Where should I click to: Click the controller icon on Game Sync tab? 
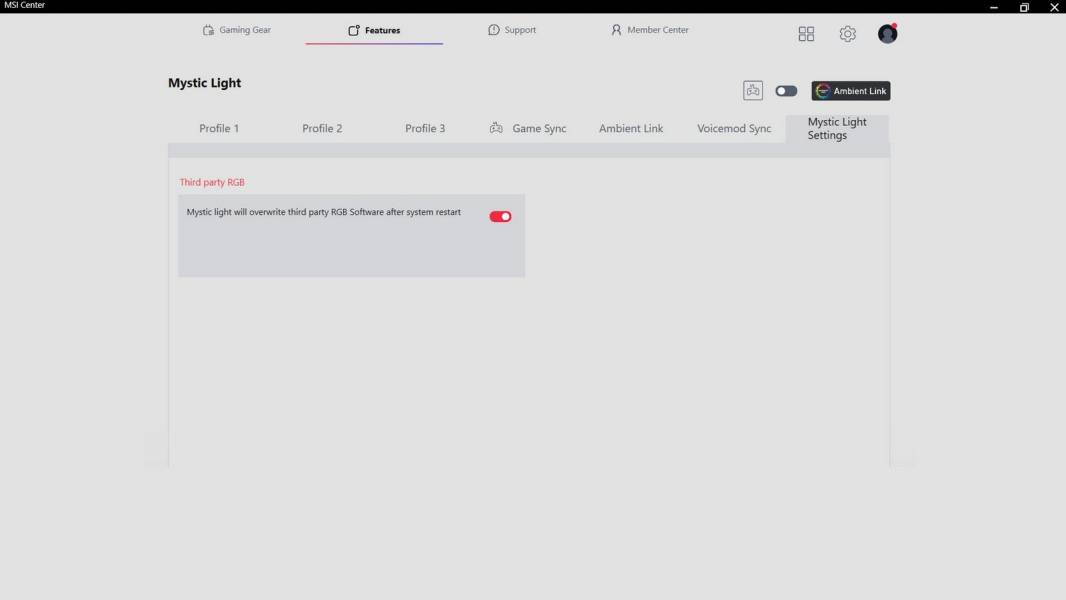tap(496, 128)
